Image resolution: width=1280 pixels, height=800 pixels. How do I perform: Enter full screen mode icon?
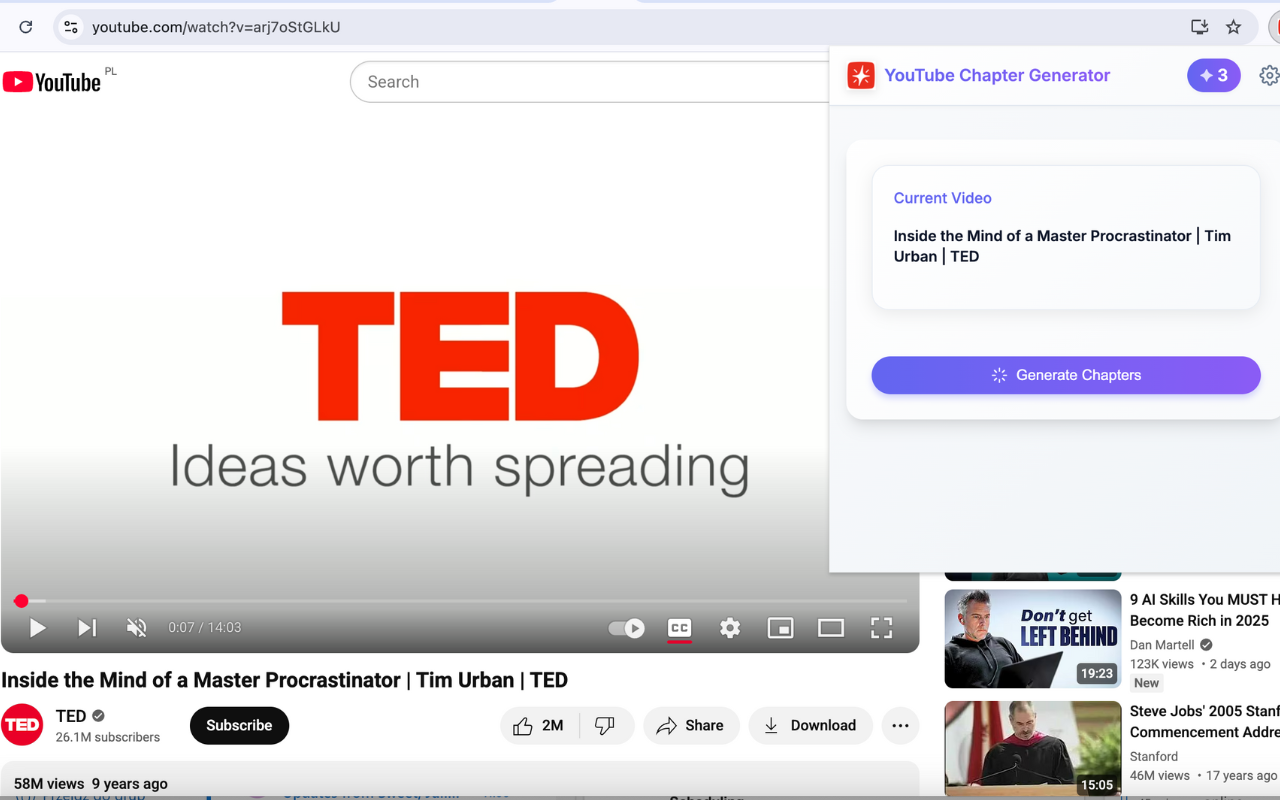881,628
